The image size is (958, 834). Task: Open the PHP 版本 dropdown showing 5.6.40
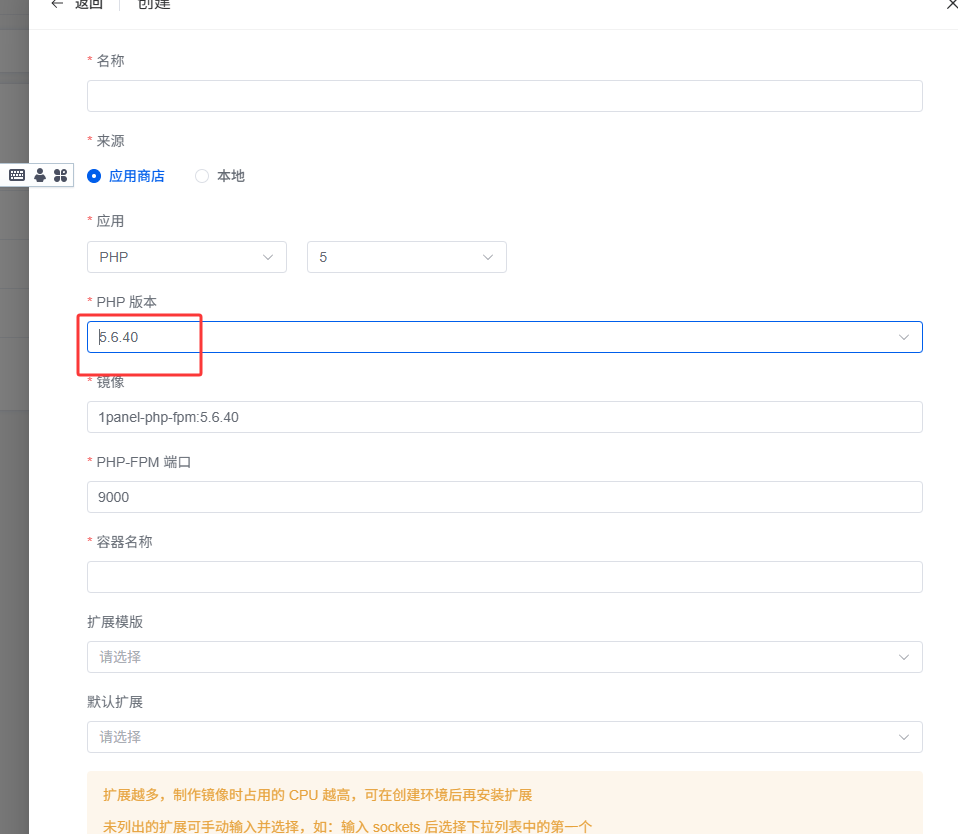pyautogui.click(x=505, y=337)
